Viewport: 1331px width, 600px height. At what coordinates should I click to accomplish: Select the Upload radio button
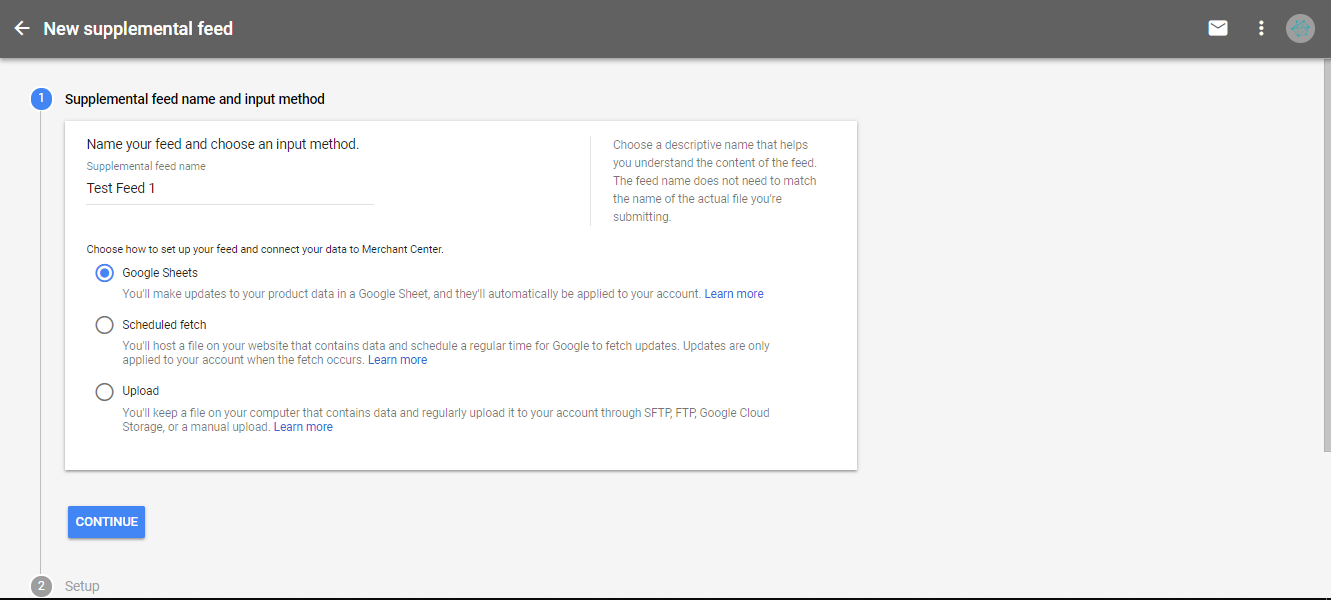pyautogui.click(x=104, y=391)
